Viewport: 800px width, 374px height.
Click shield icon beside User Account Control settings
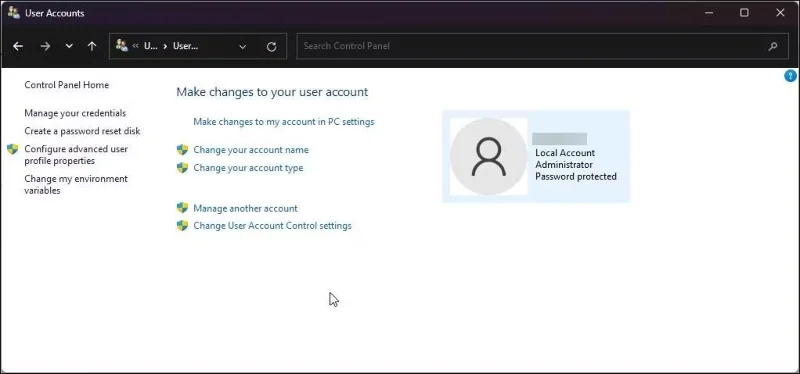[x=182, y=226]
